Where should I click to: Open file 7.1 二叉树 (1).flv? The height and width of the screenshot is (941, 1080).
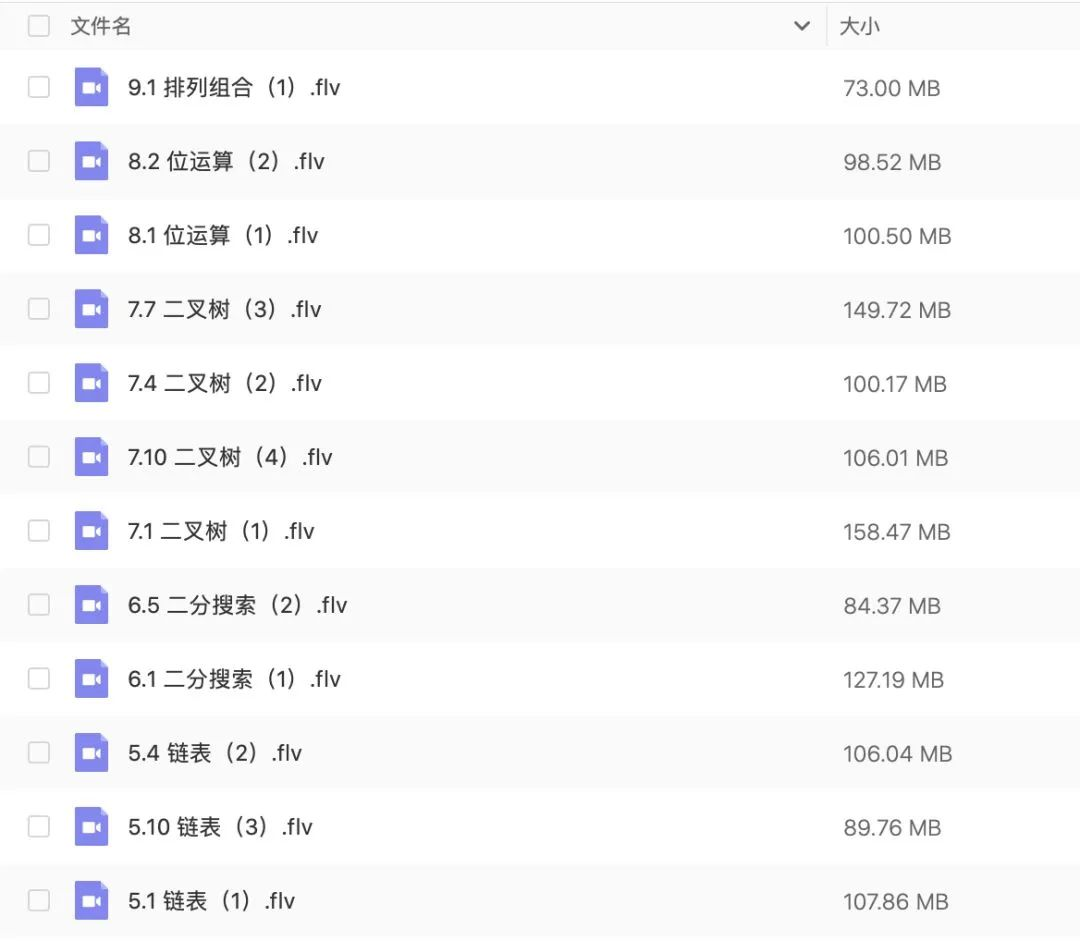(x=220, y=531)
